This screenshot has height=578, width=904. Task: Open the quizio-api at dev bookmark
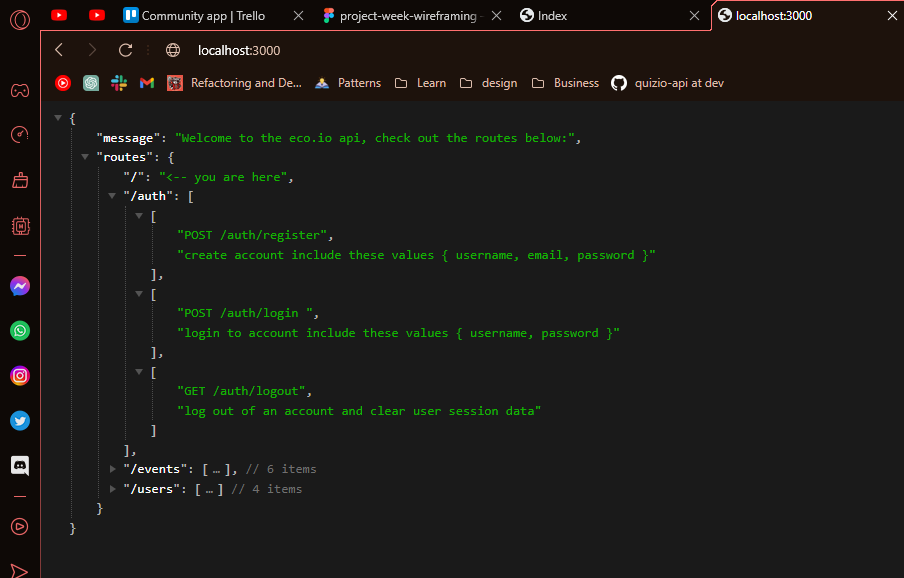point(668,83)
